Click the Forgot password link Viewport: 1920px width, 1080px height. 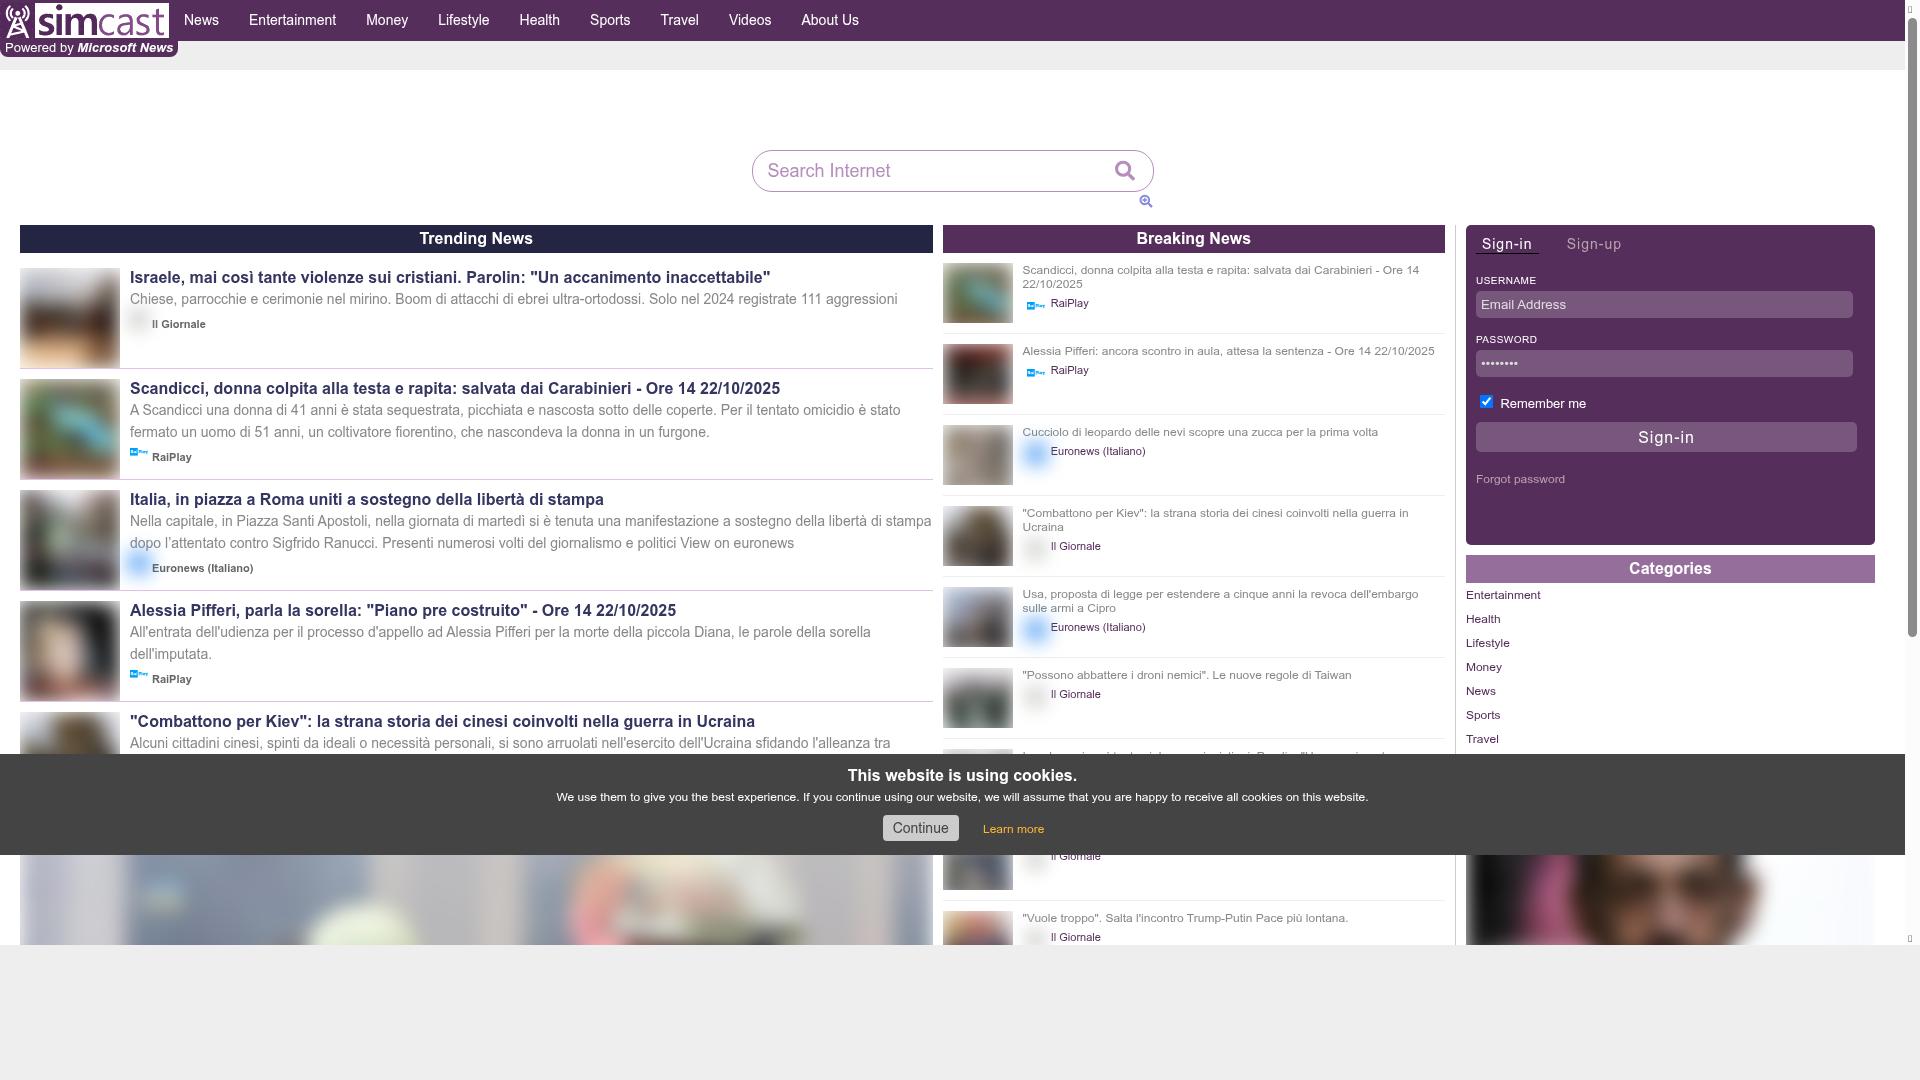click(x=1520, y=479)
